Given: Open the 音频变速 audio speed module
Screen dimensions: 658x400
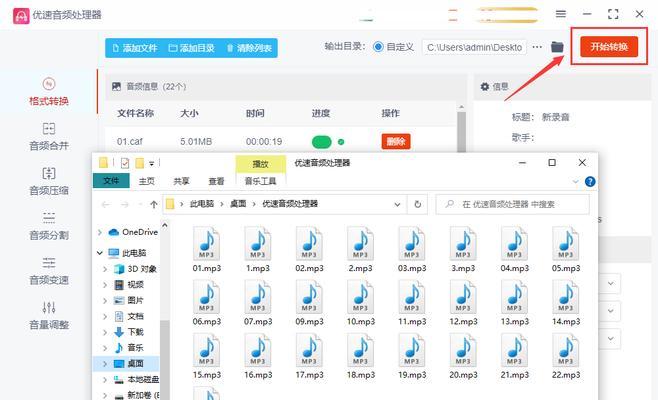Looking at the screenshot, I should tap(49, 271).
